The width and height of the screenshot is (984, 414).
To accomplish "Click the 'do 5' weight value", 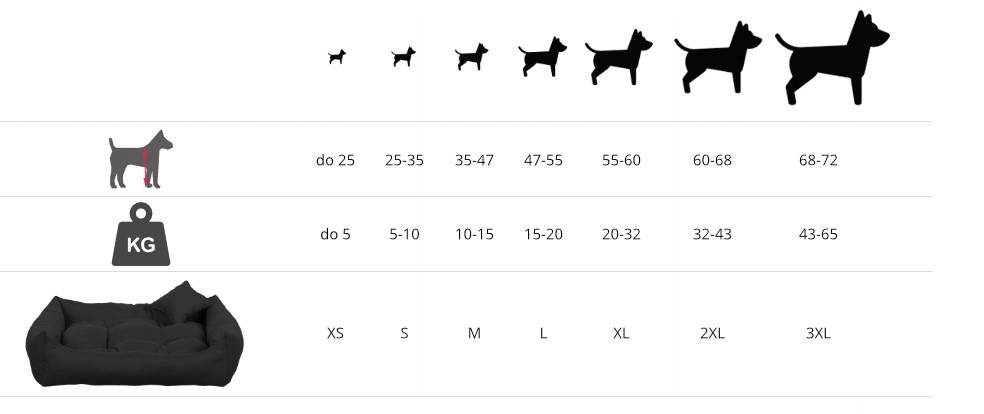I will pyautogui.click(x=336, y=235).
